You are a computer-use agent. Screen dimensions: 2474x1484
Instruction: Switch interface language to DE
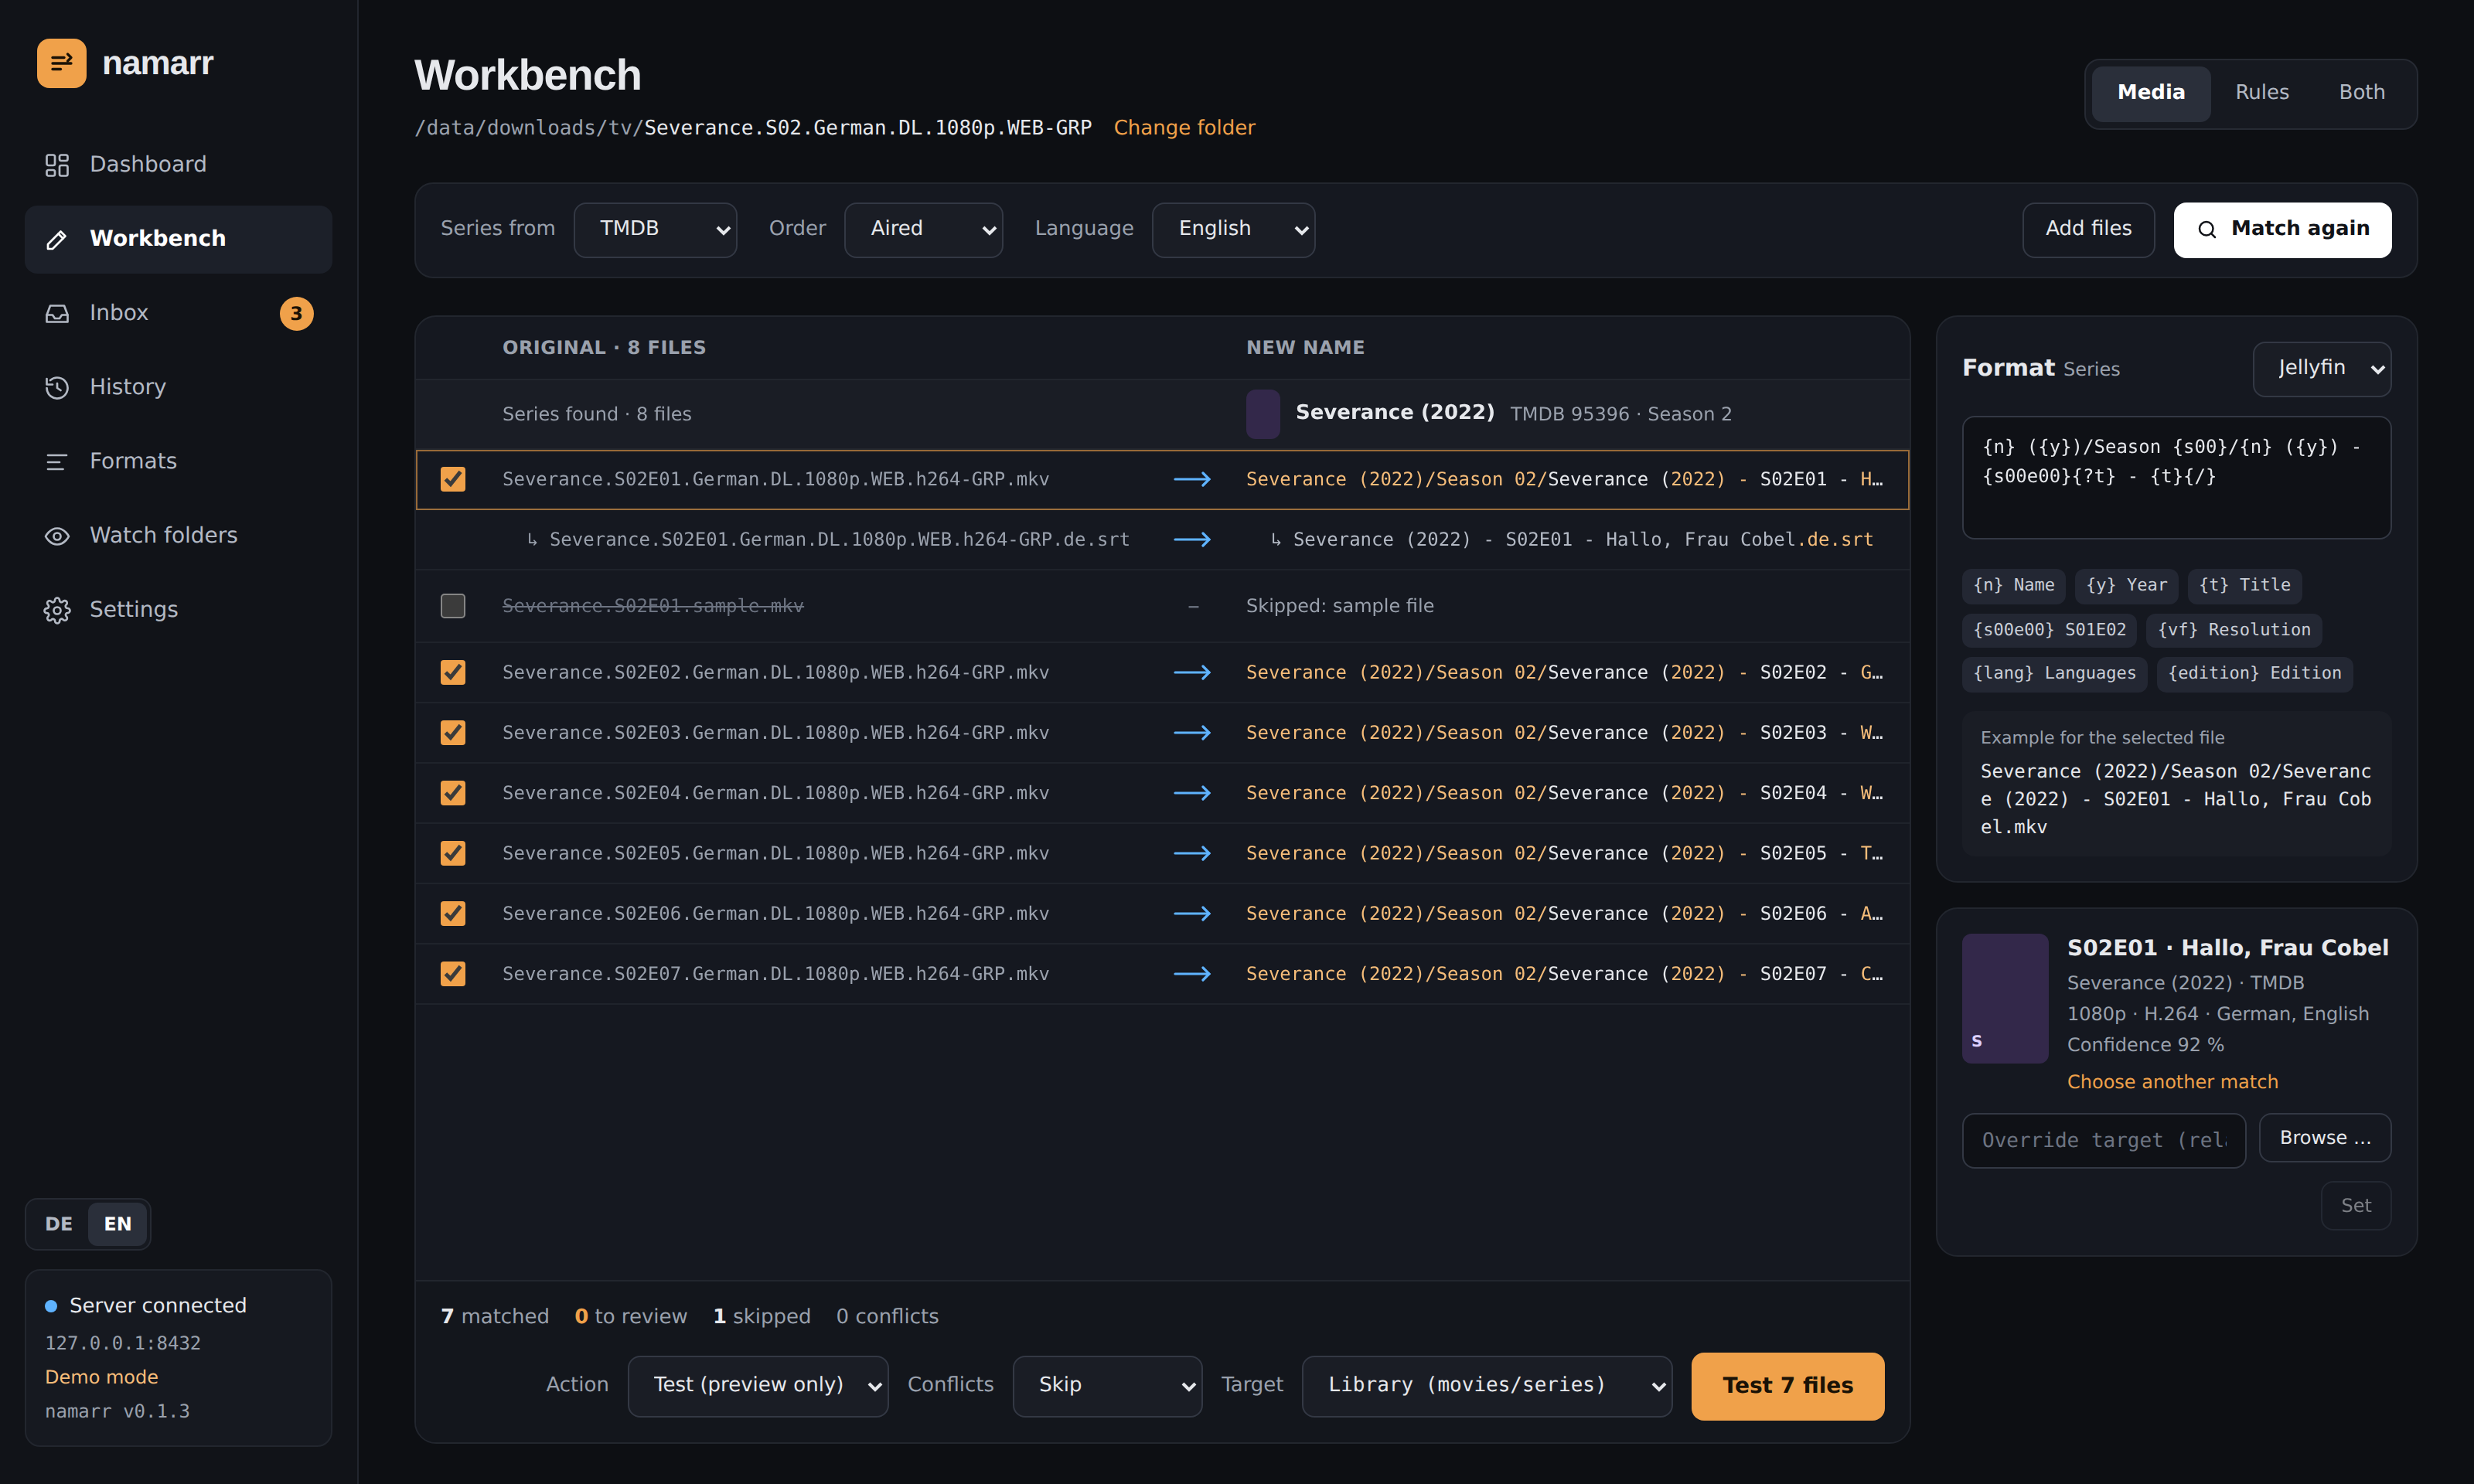tap(59, 1224)
